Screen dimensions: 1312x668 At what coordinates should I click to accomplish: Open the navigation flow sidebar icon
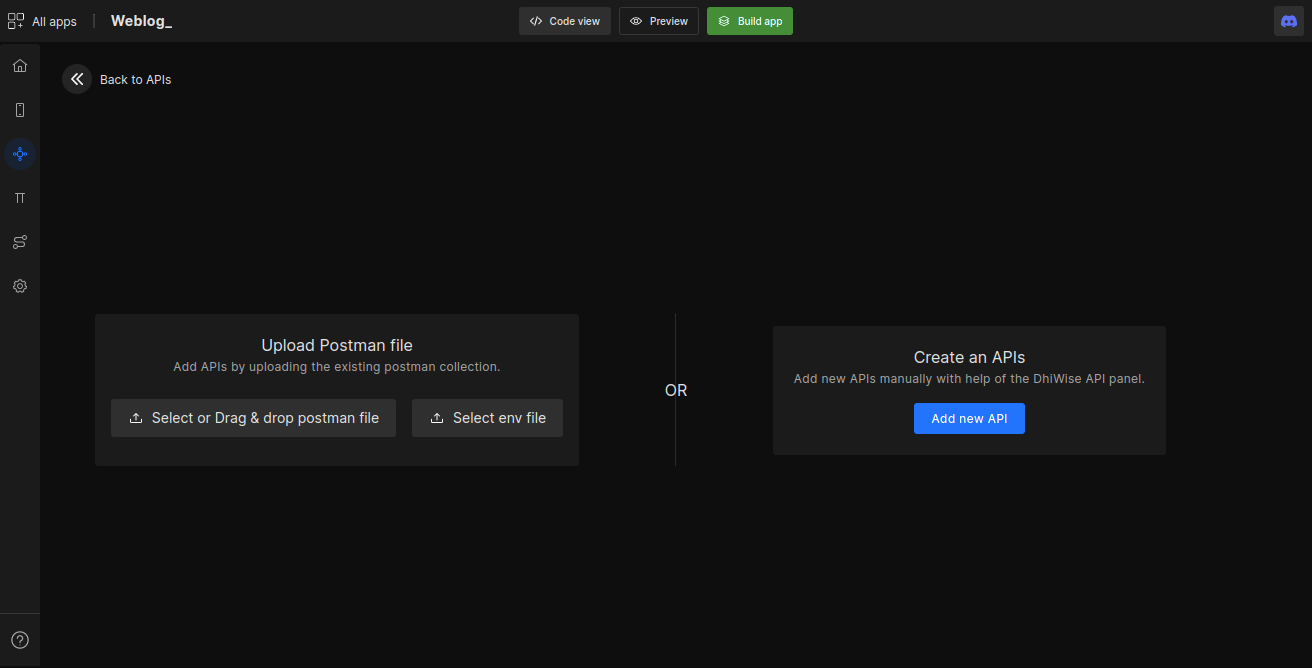[20, 242]
